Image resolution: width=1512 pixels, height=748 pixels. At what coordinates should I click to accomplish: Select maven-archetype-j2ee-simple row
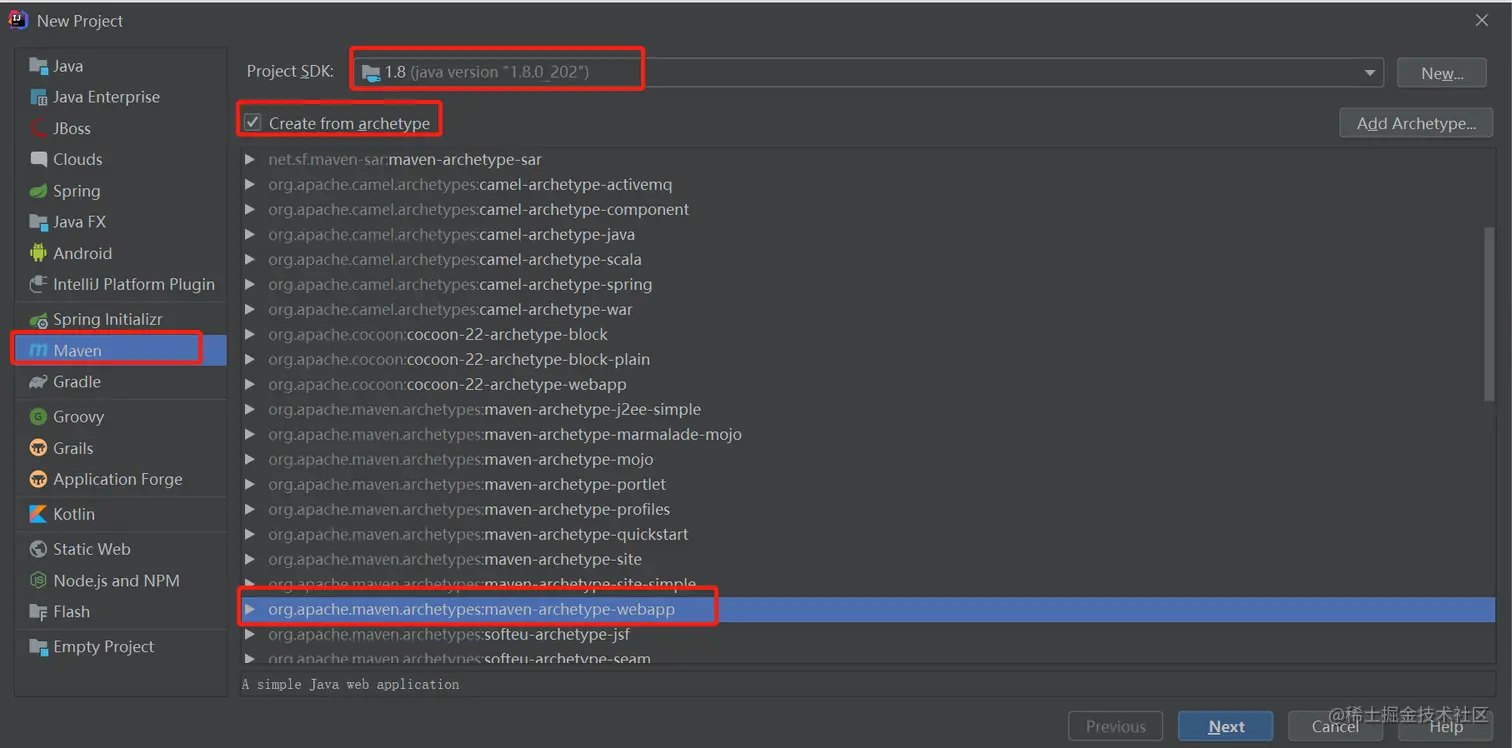click(x=868, y=409)
